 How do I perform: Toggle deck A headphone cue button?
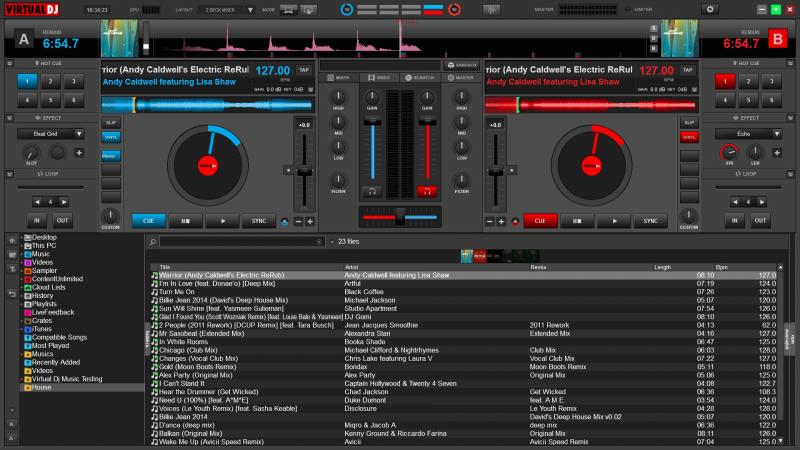click(x=372, y=192)
